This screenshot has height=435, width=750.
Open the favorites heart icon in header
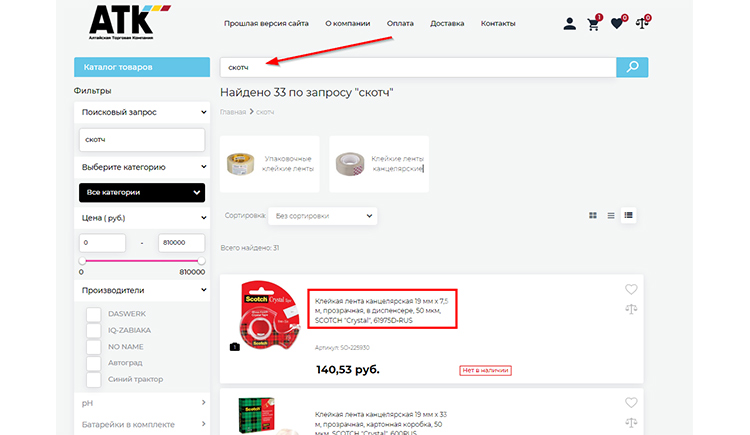[x=617, y=23]
